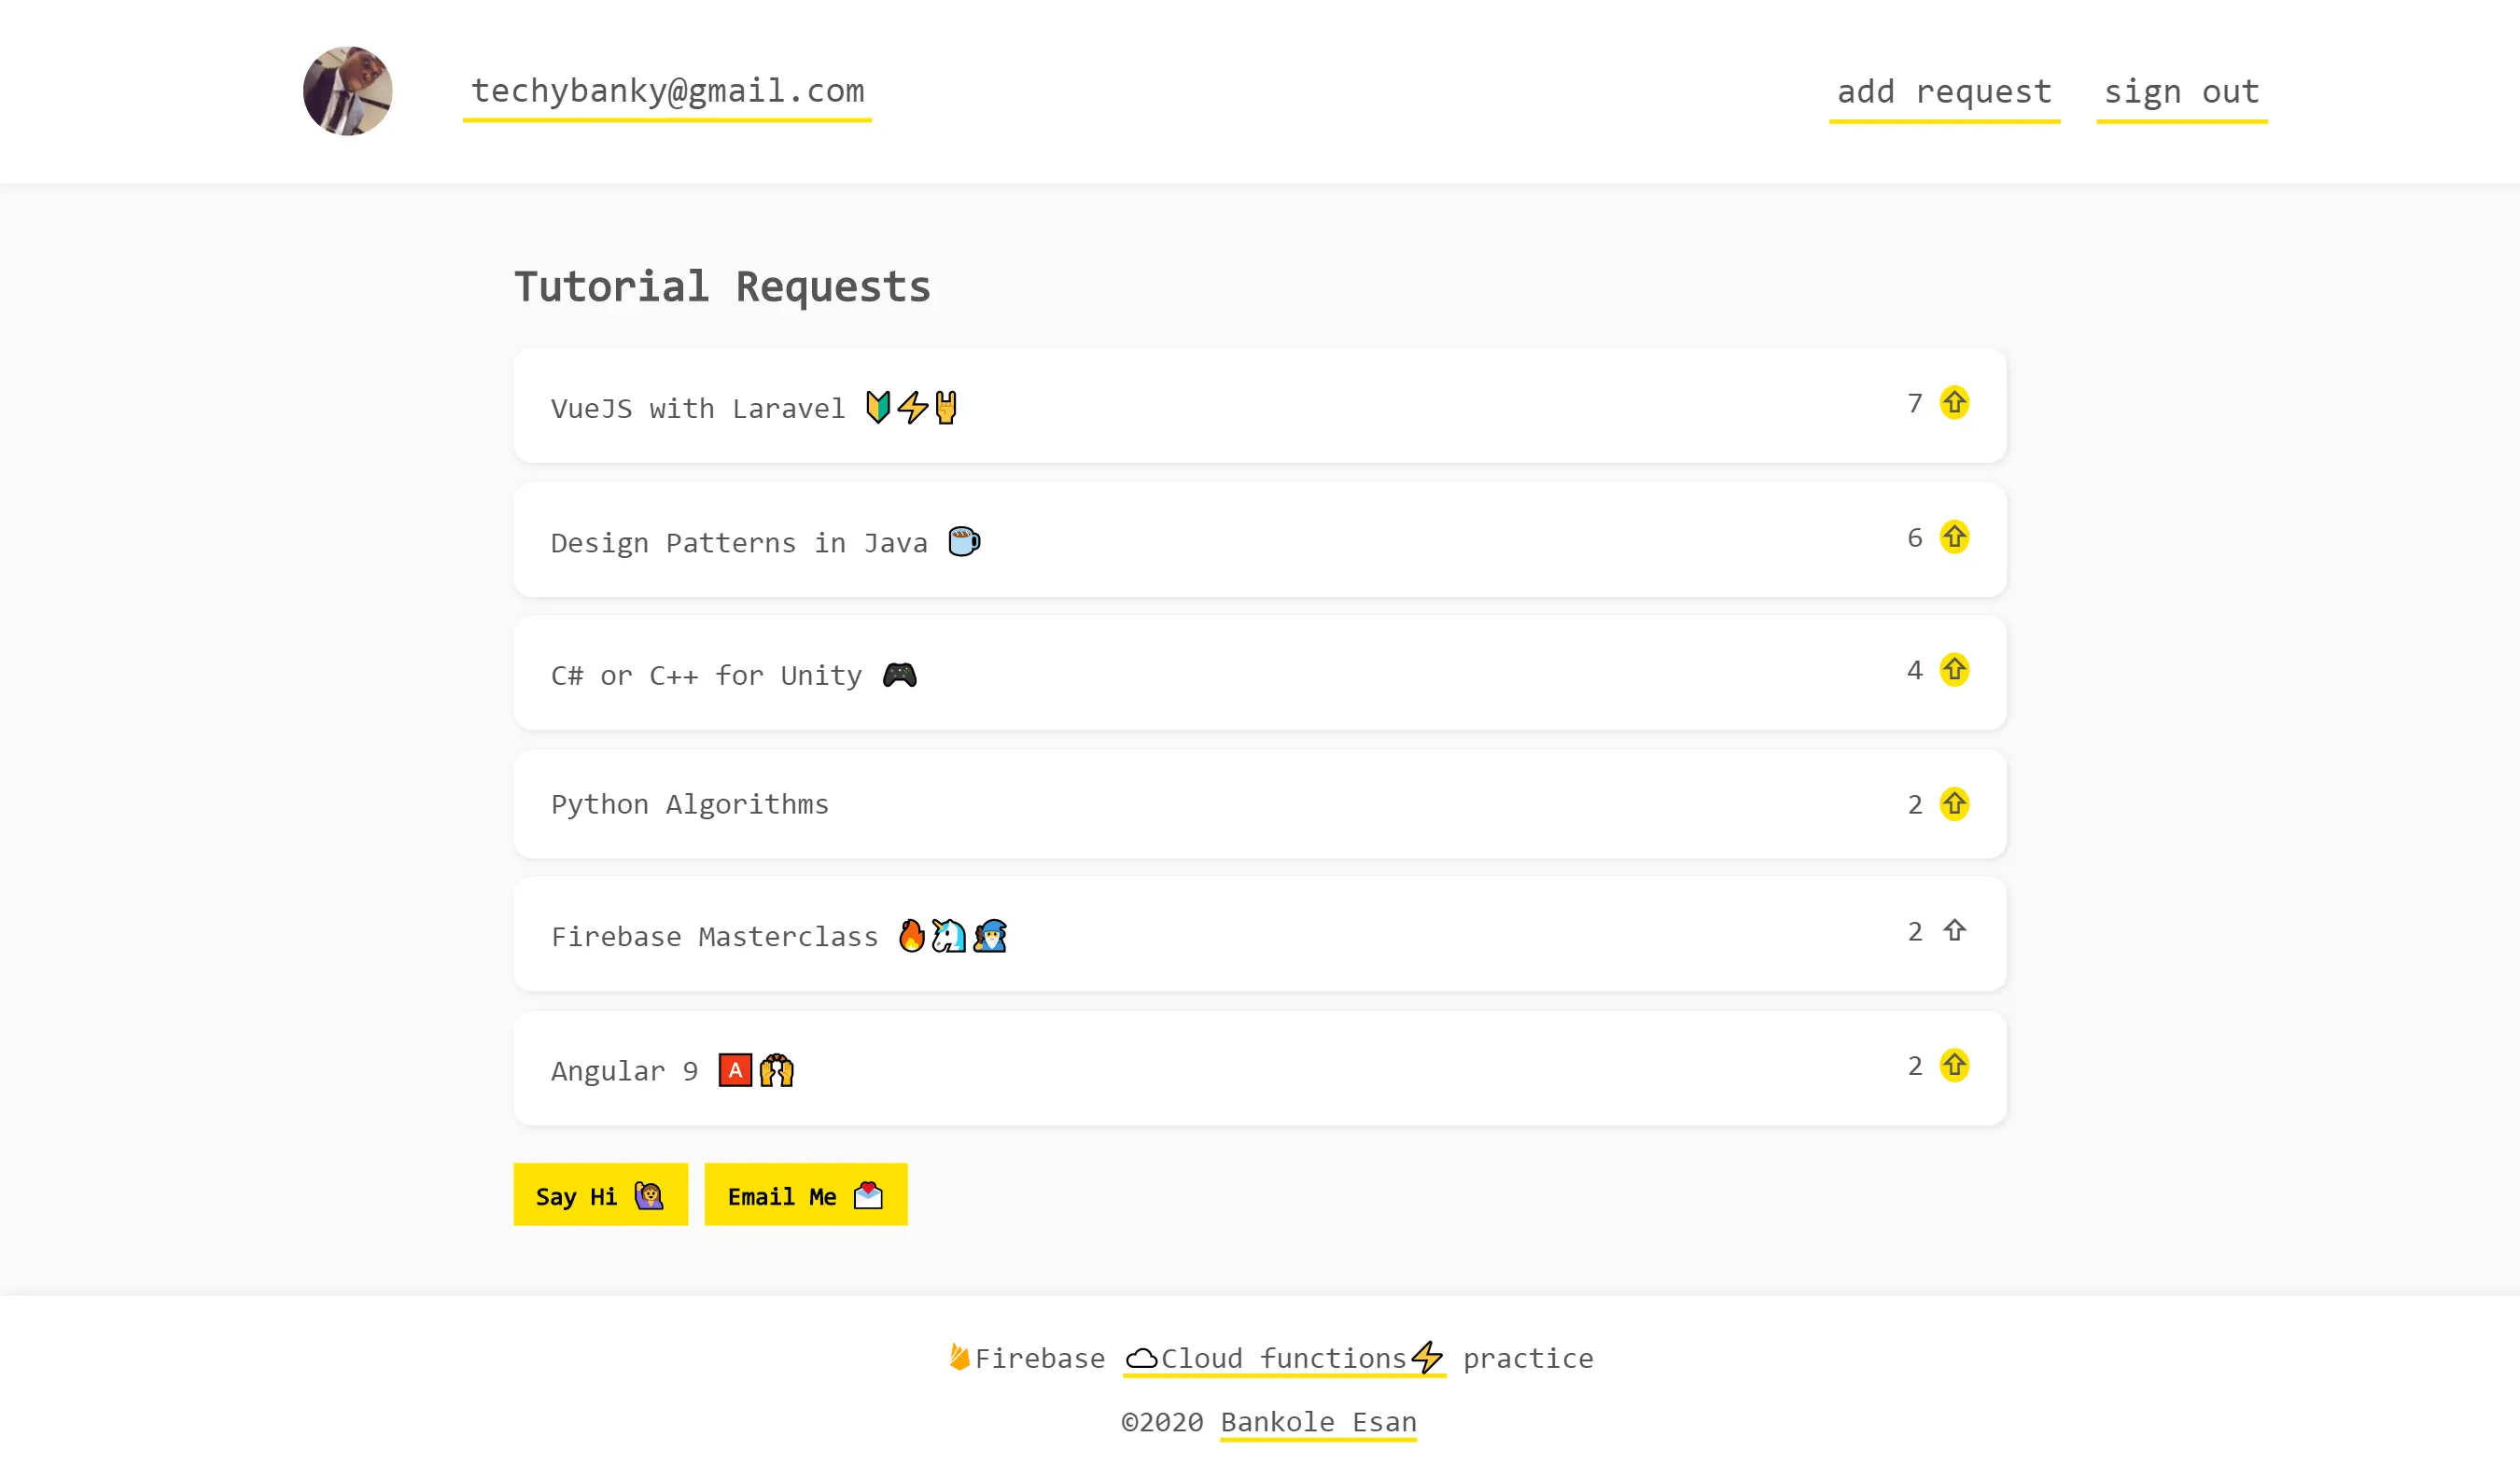
Task: Click the vote count 7 for VueJS
Action: pos(1915,403)
